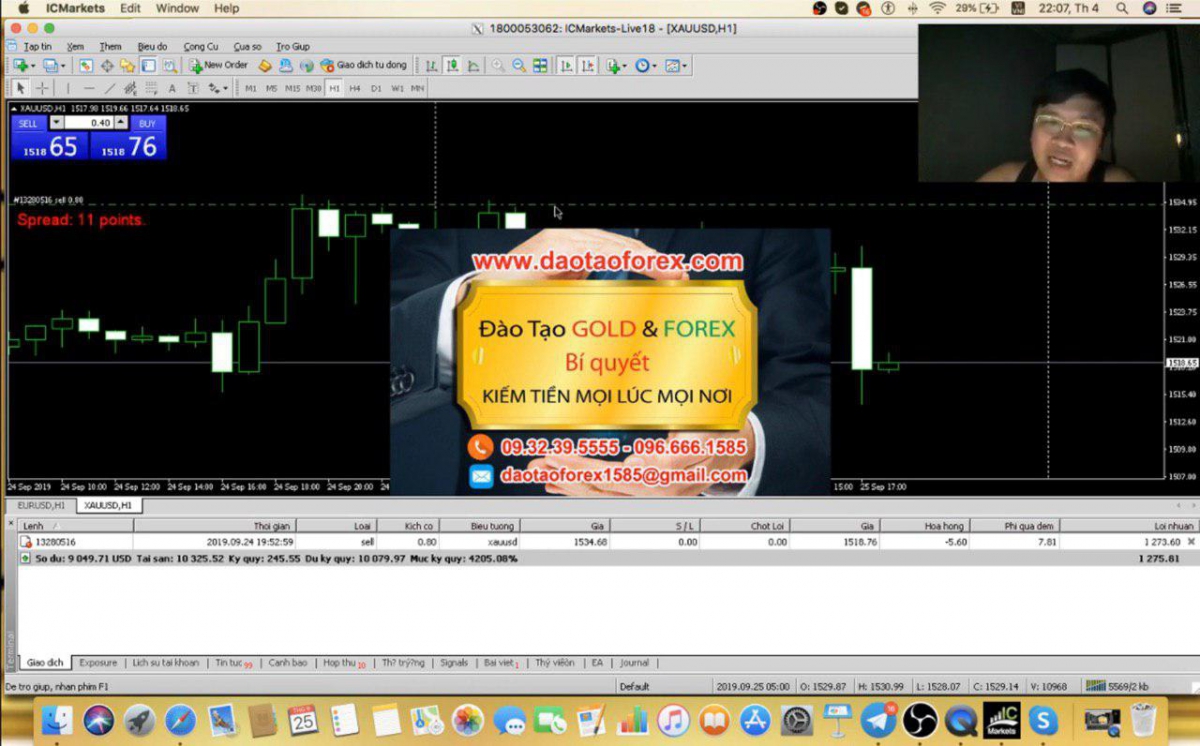Viewport: 1200px width, 746px height.
Task: Open the Cong Cu menu
Action: click(x=201, y=46)
